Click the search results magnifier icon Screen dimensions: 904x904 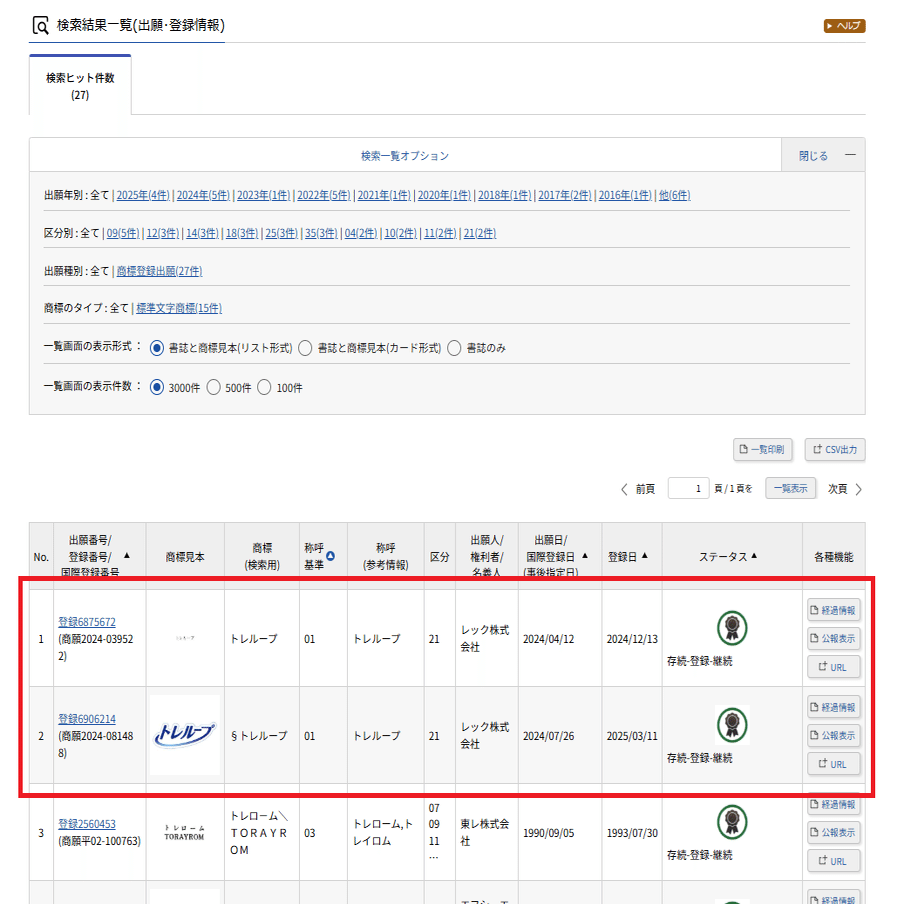40,26
